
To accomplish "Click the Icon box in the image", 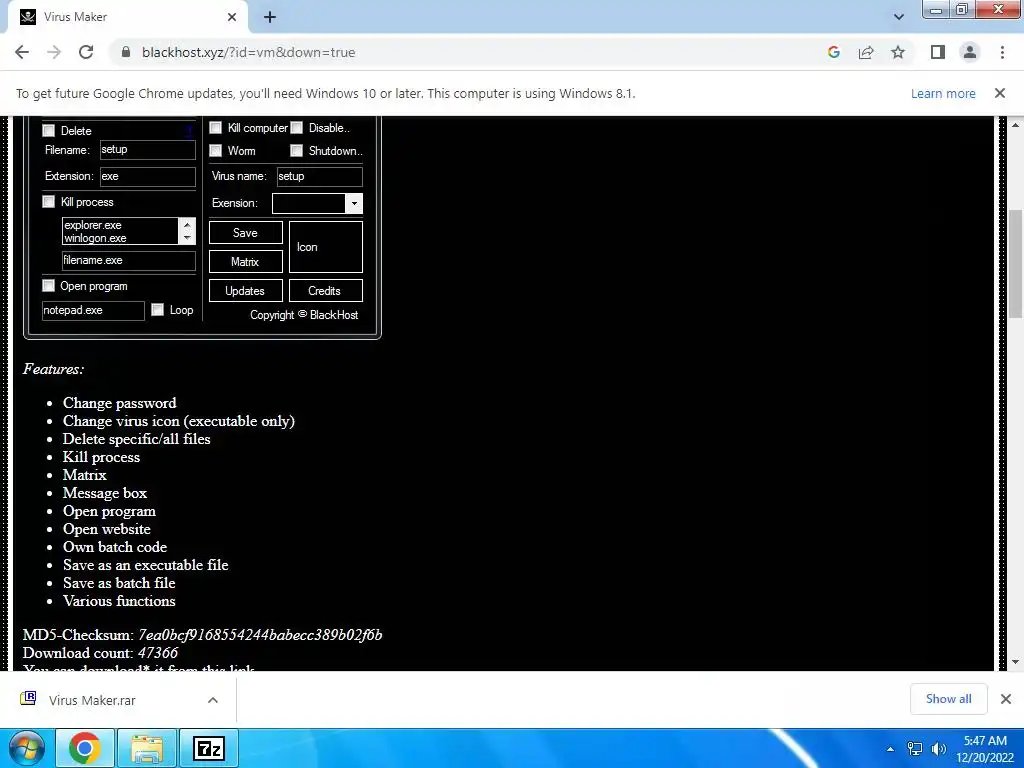I will pyautogui.click(x=325, y=247).
